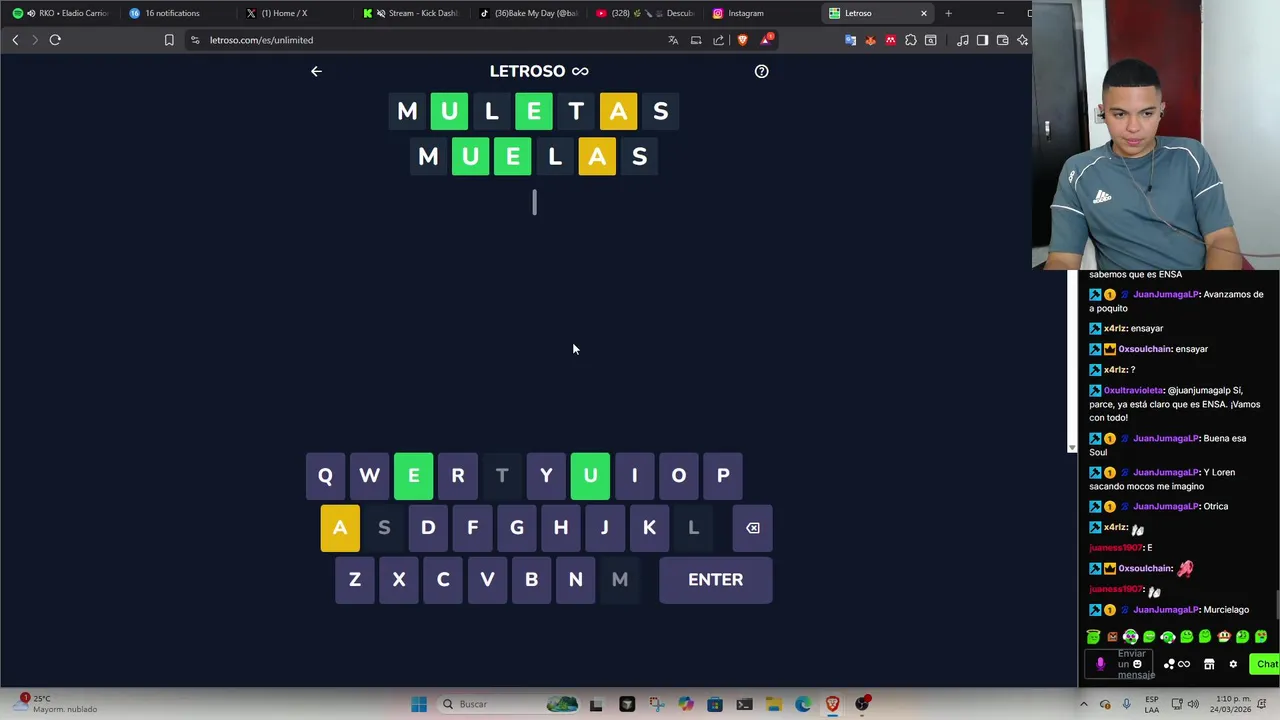This screenshot has height=720, width=1280.
Task: Switch to the Stream - Kick Dashboard tab
Action: [x=411, y=13]
